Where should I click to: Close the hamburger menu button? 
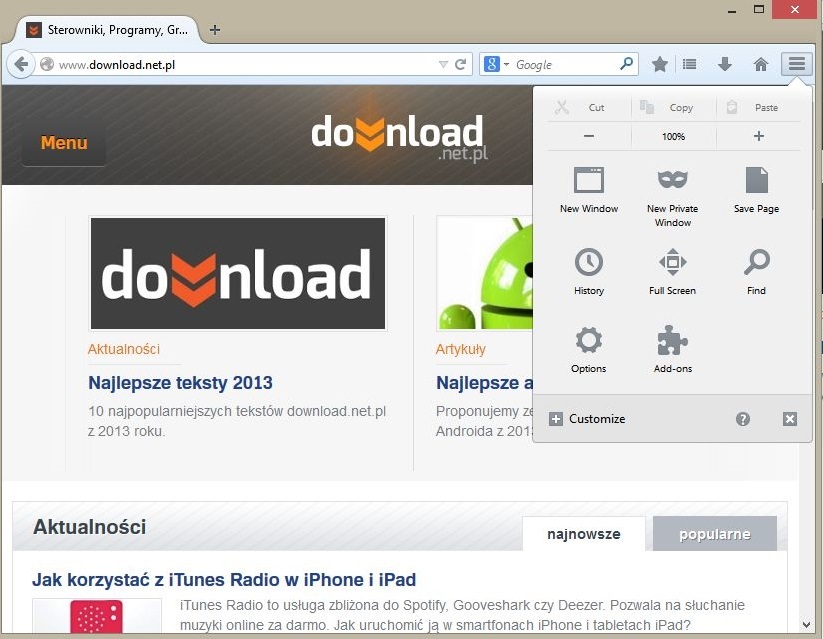[796, 64]
